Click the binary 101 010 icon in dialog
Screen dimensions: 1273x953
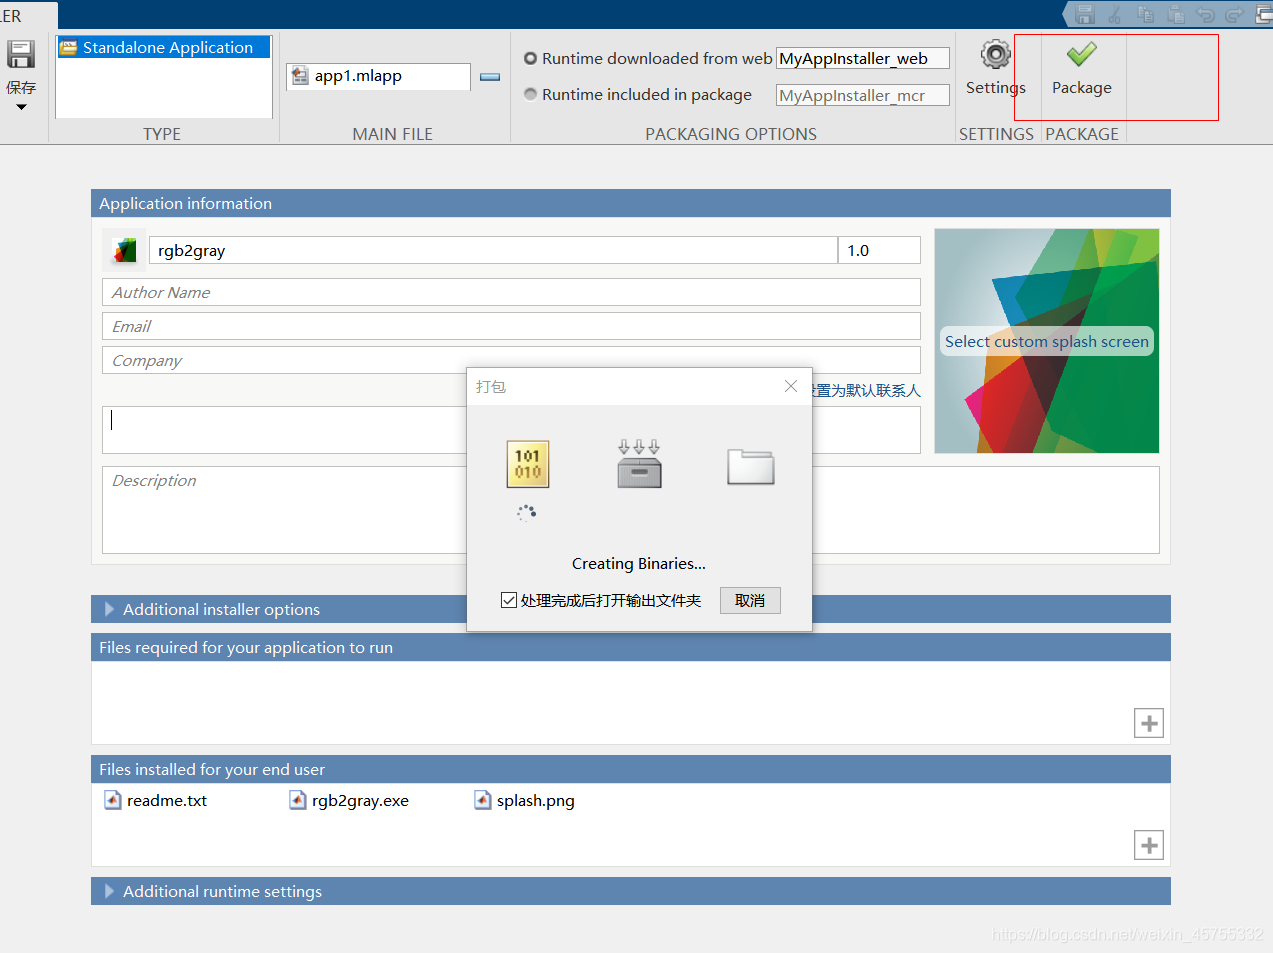click(528, 464)
